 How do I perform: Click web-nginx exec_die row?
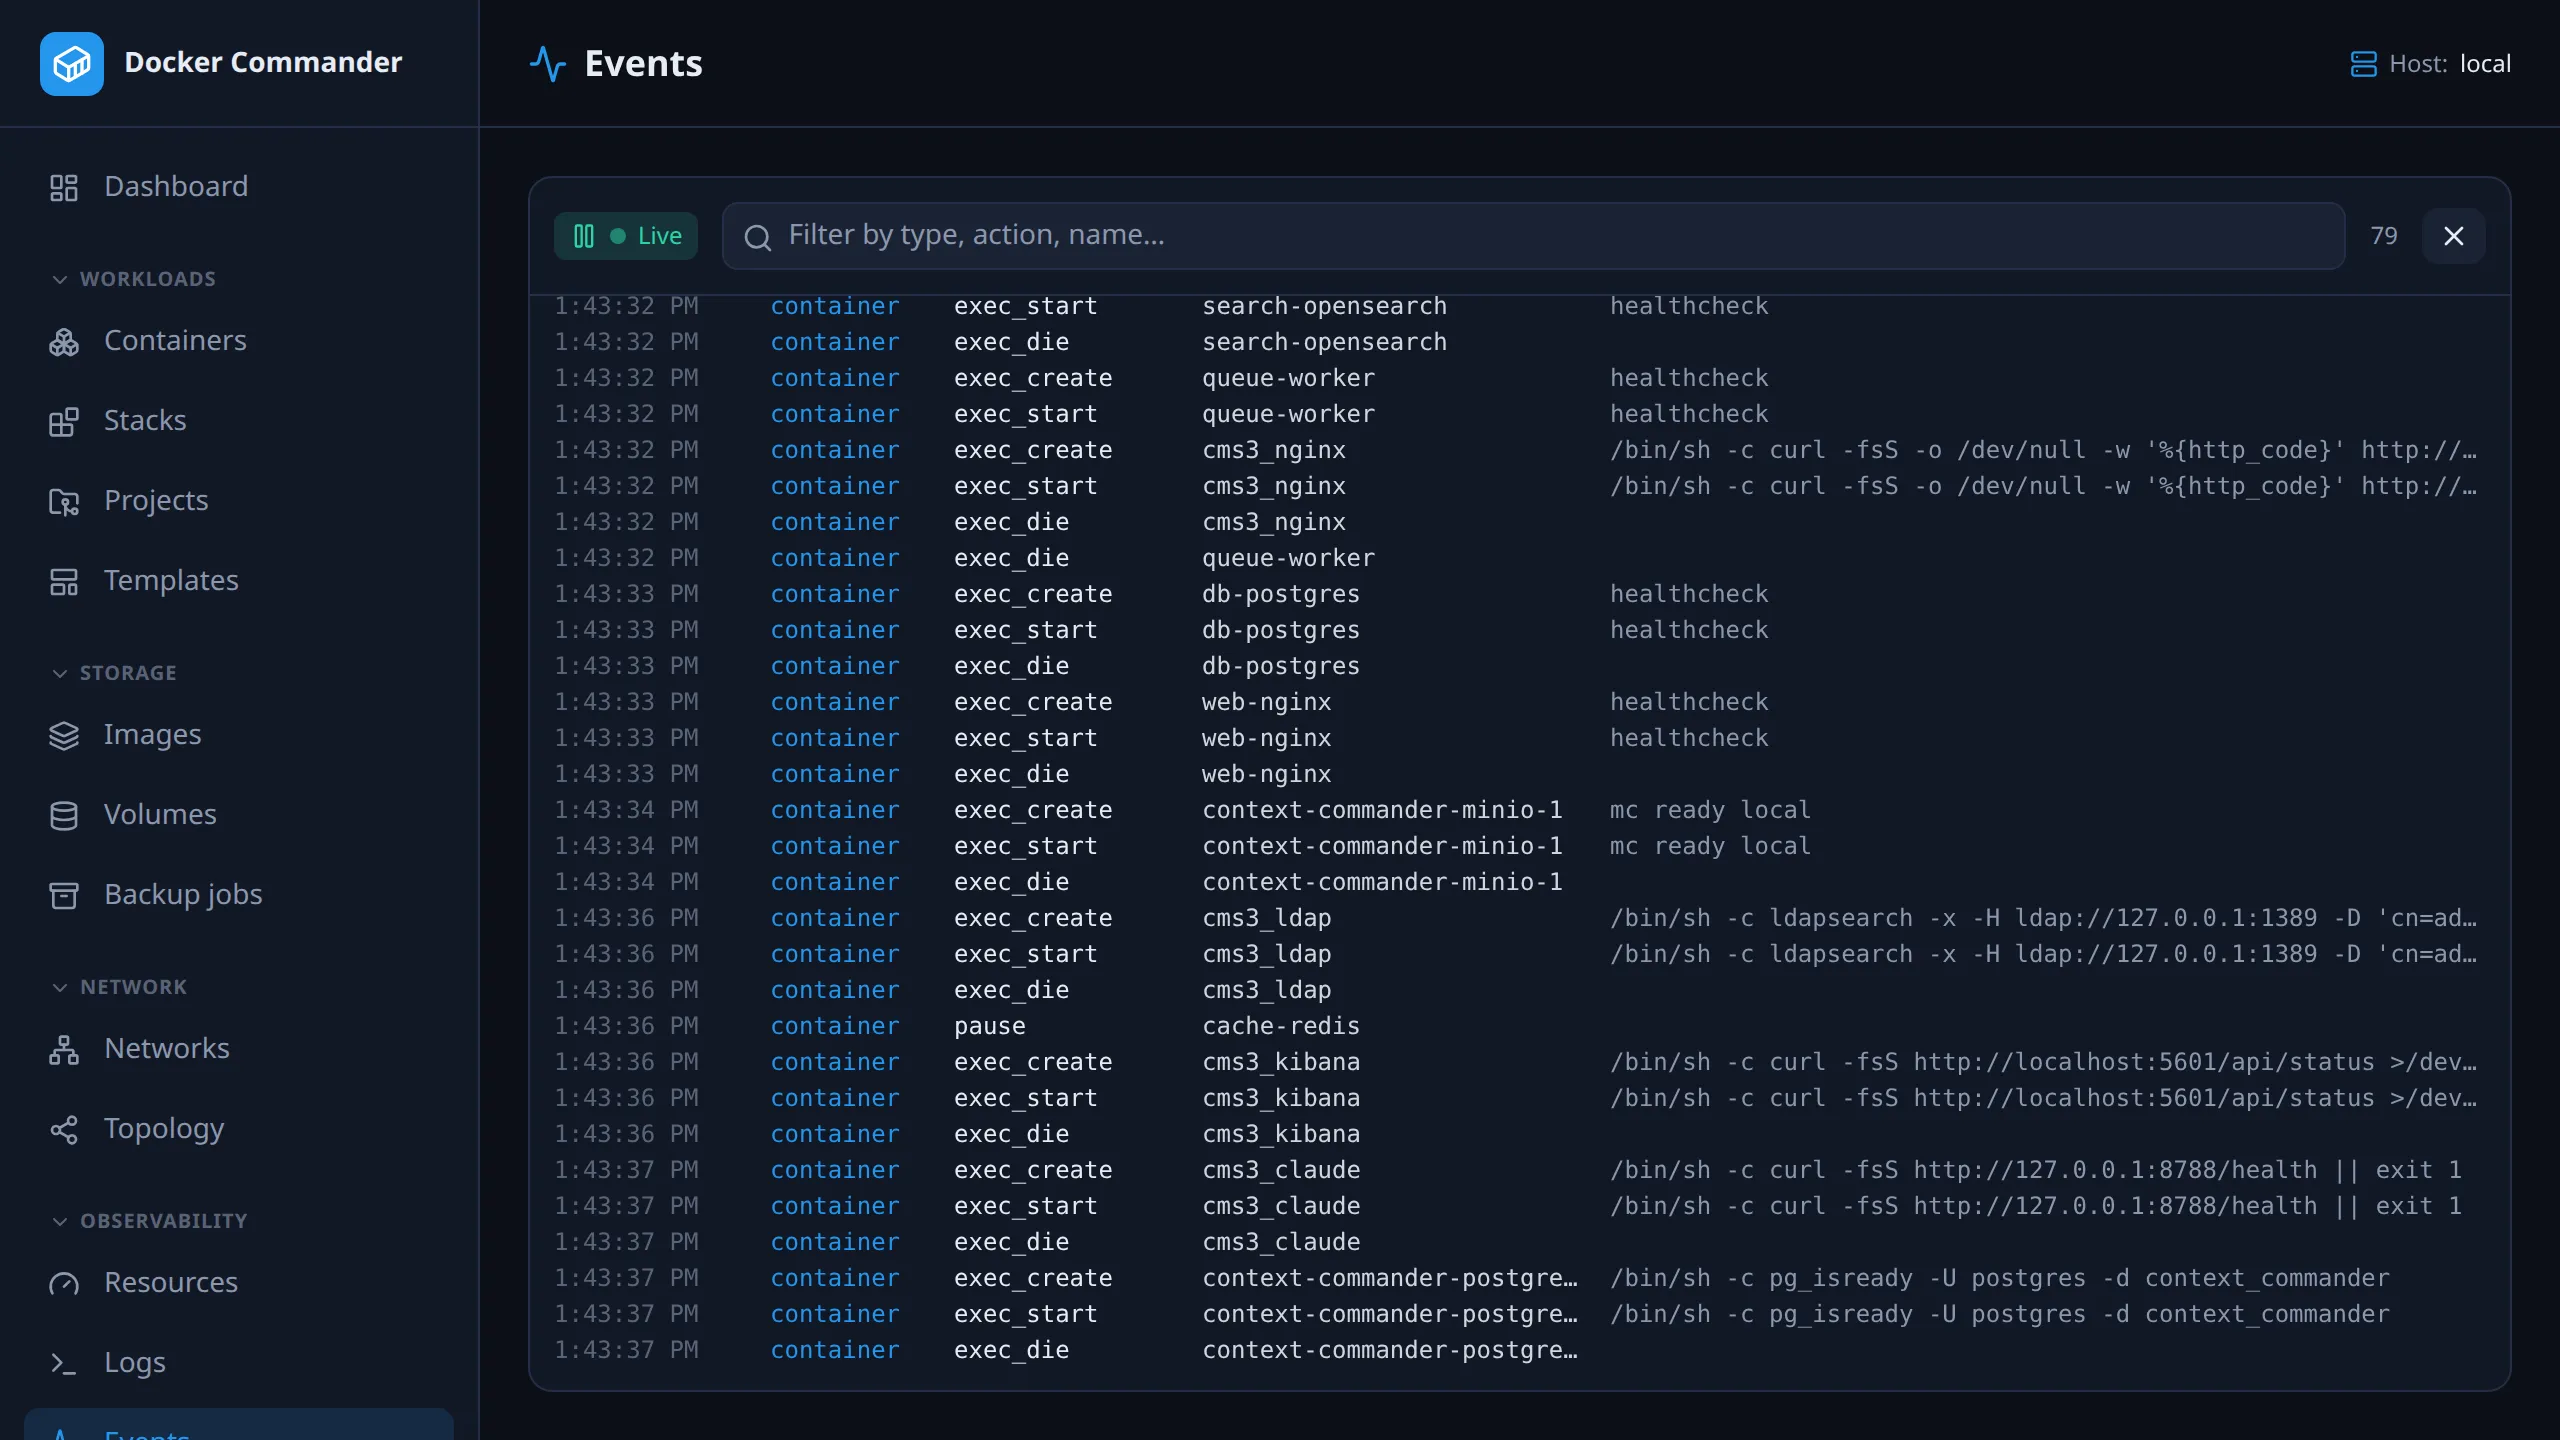[x=1520, y=774]
